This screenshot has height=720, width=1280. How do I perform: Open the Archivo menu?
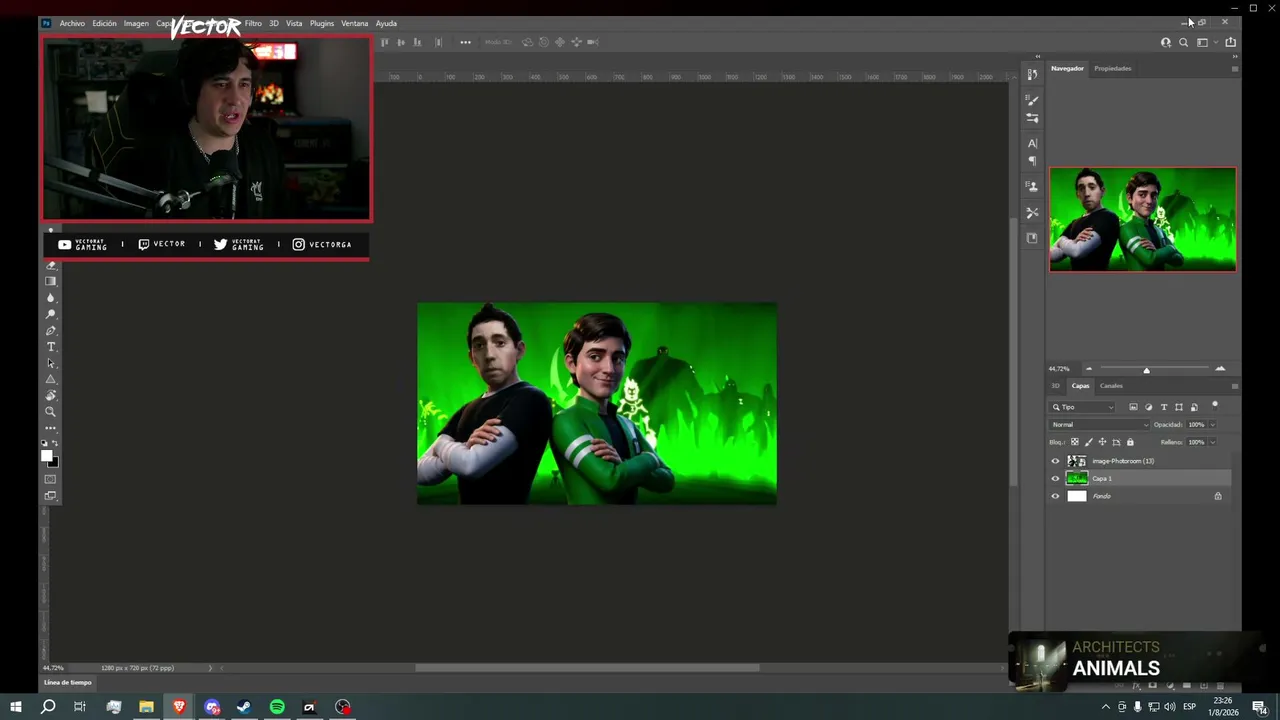(x=72, y=23)
